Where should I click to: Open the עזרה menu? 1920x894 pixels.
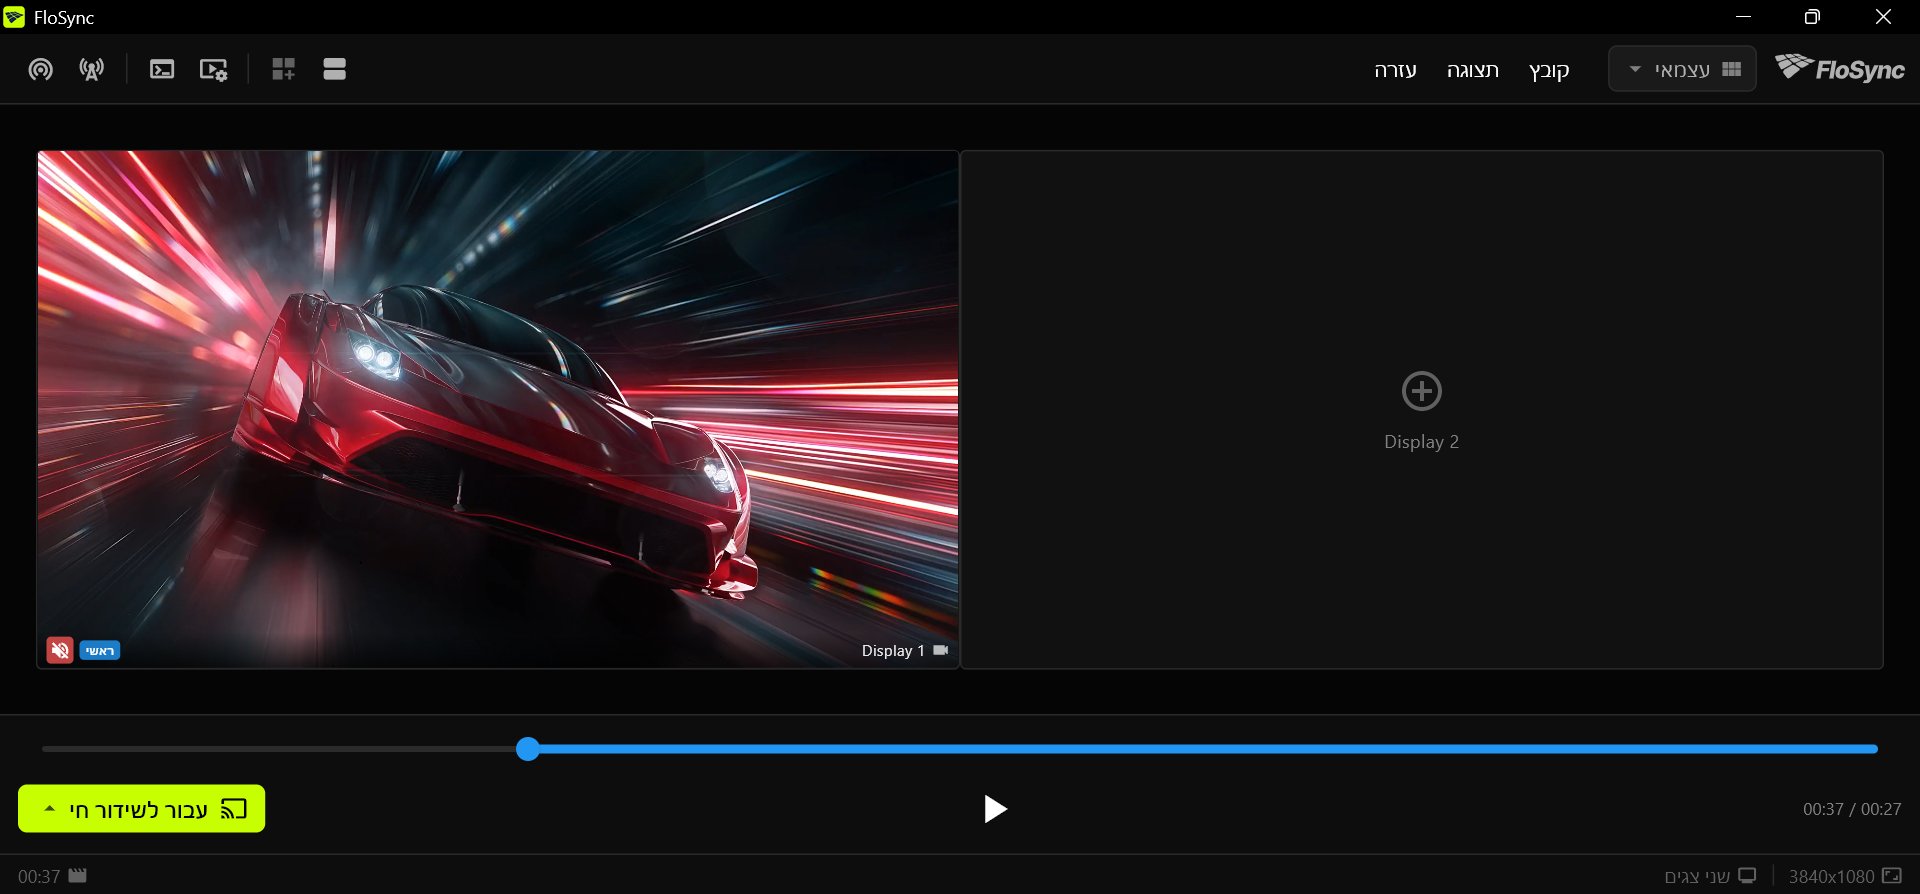click(1395, 70)
